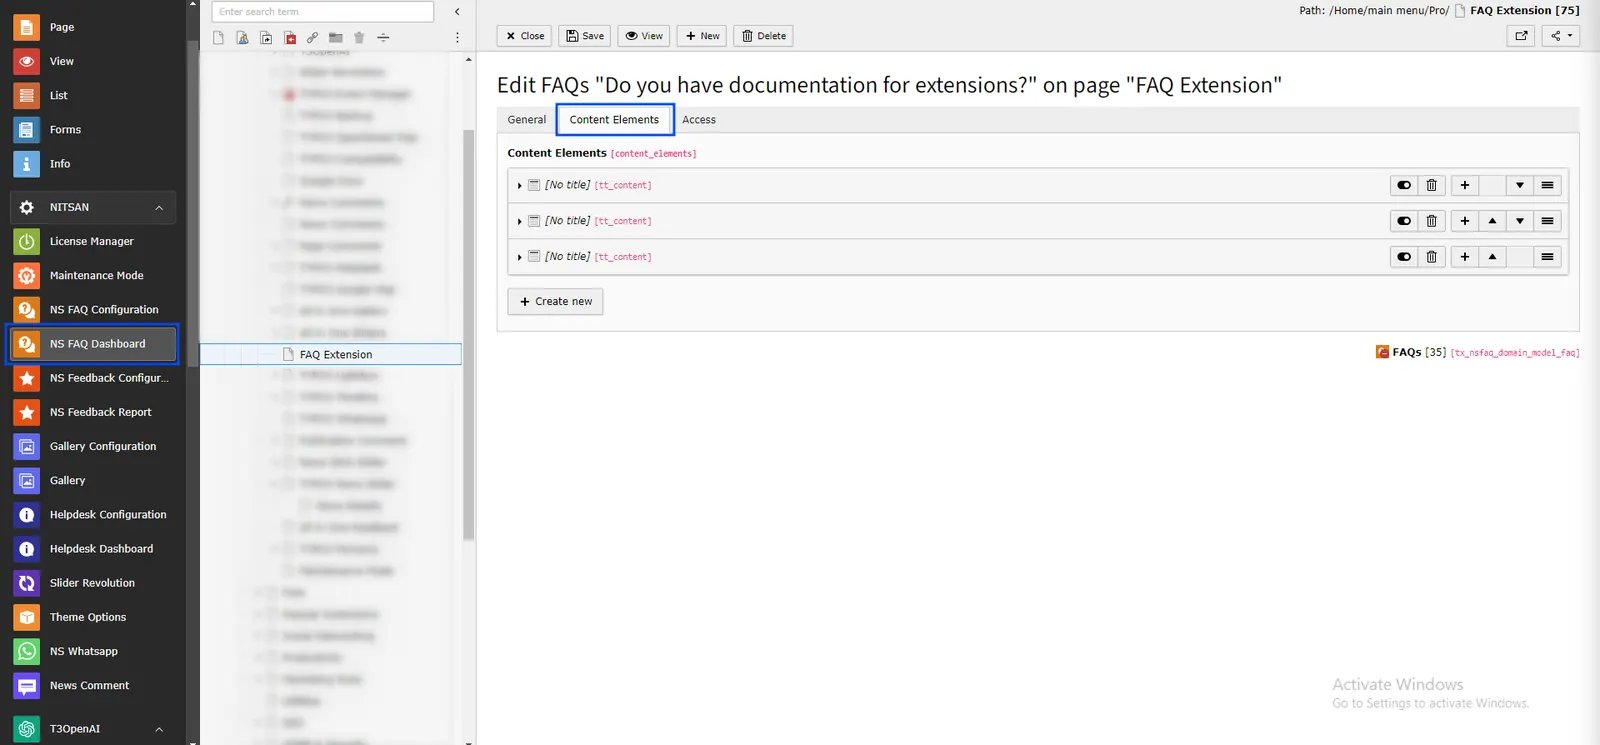The height and width of the screenshot is (745, 1600).
Task: Add new element after third content element
Action: tap(1465, 257)
